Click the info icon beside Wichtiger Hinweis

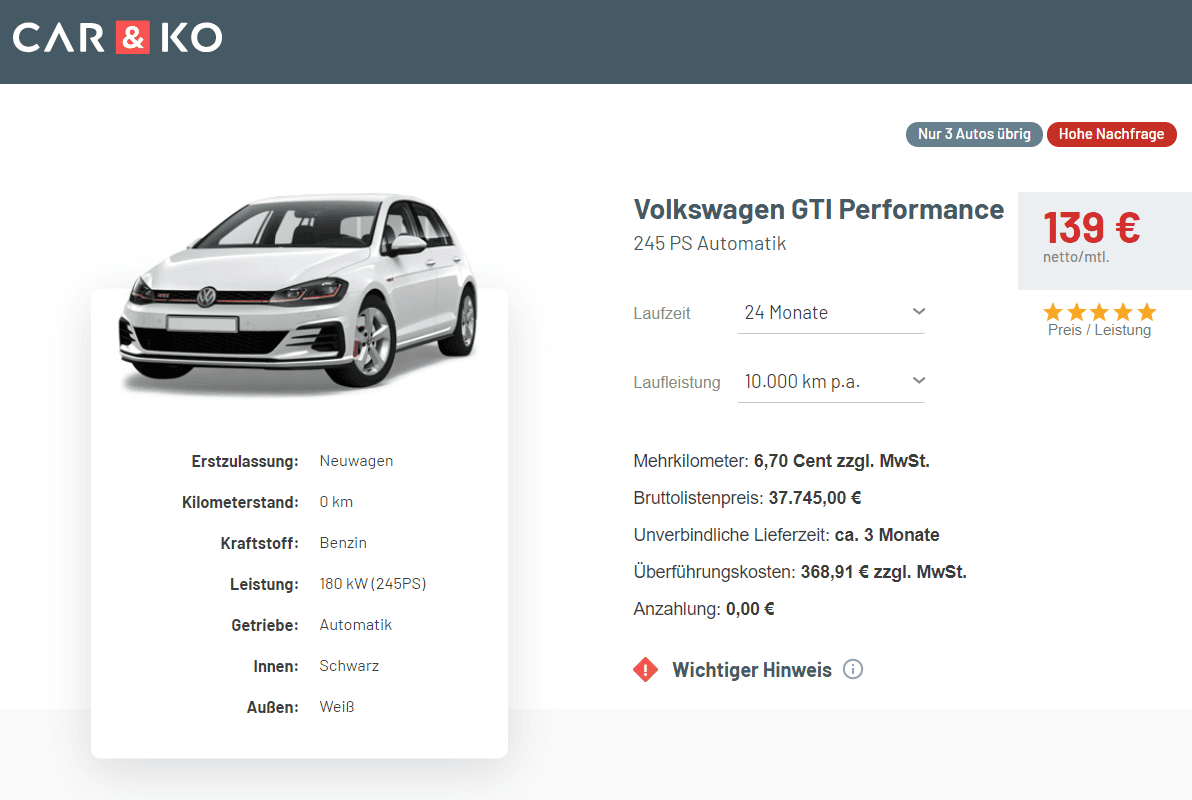tap(853, 669)
